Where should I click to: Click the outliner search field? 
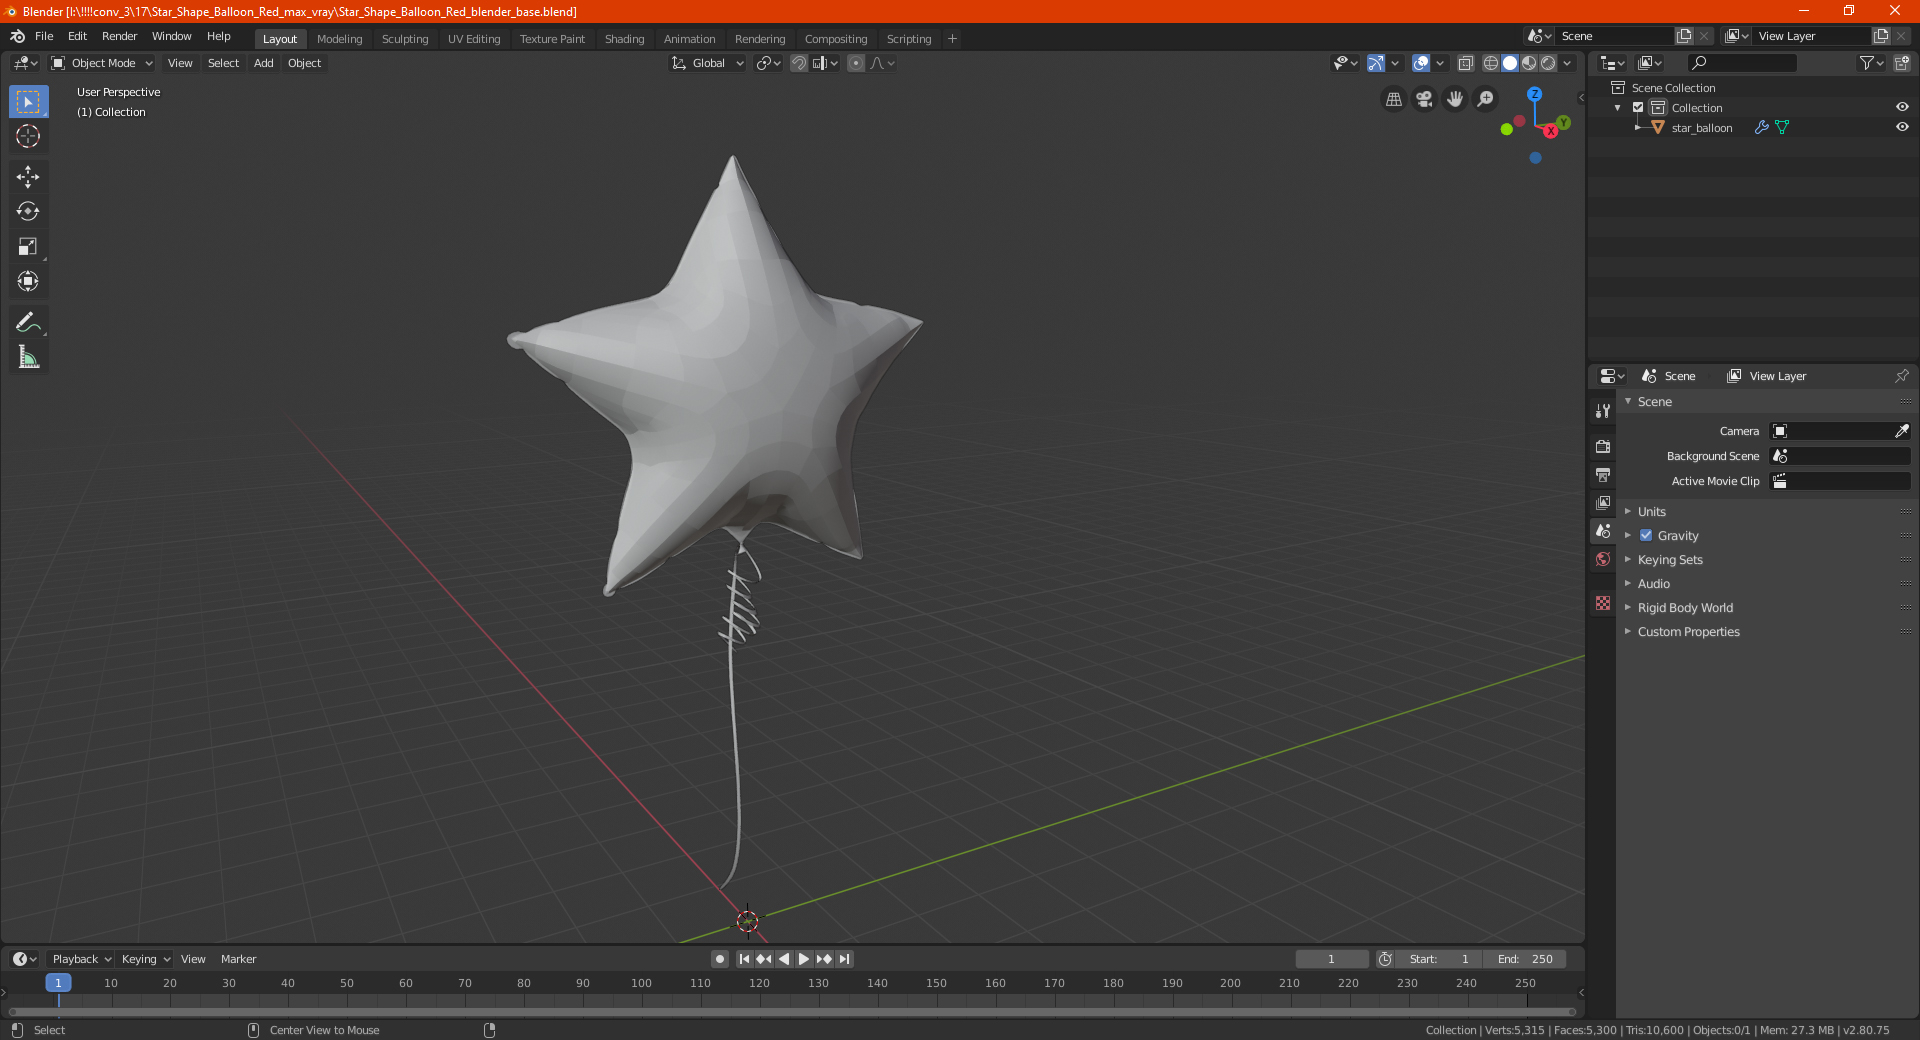pyautogui.click(x=1741, y=63)
